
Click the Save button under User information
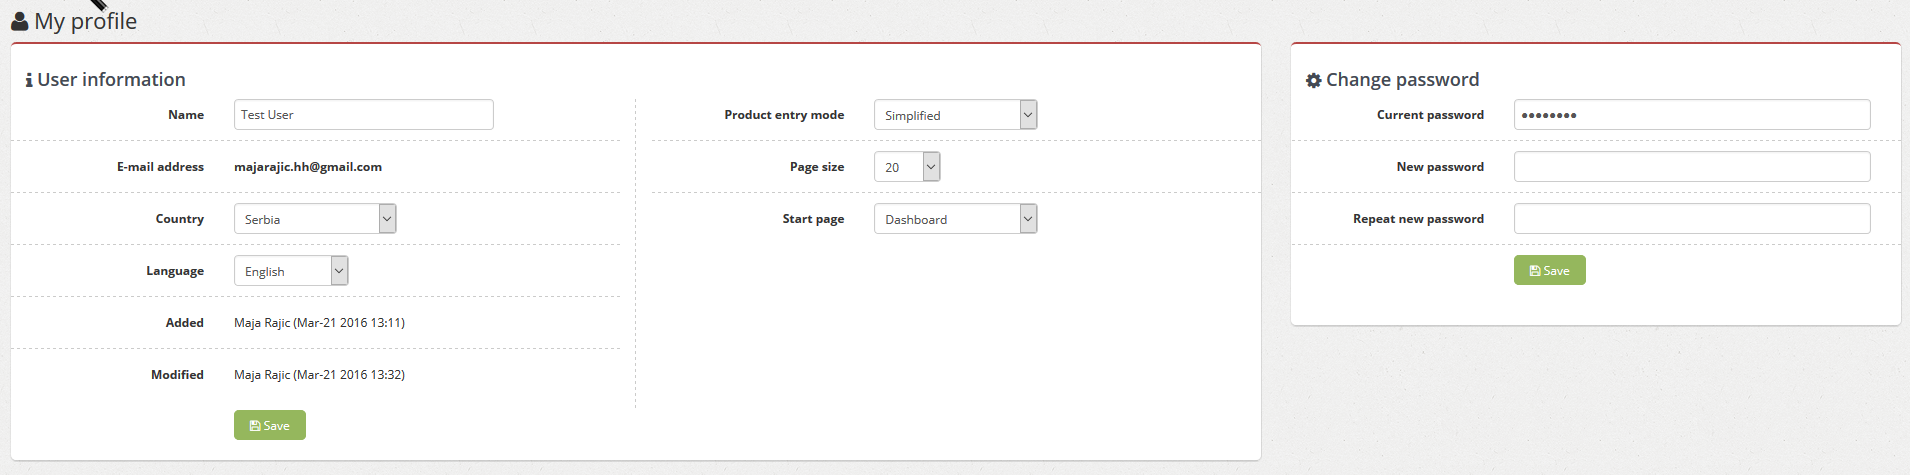tap(270, 425)
